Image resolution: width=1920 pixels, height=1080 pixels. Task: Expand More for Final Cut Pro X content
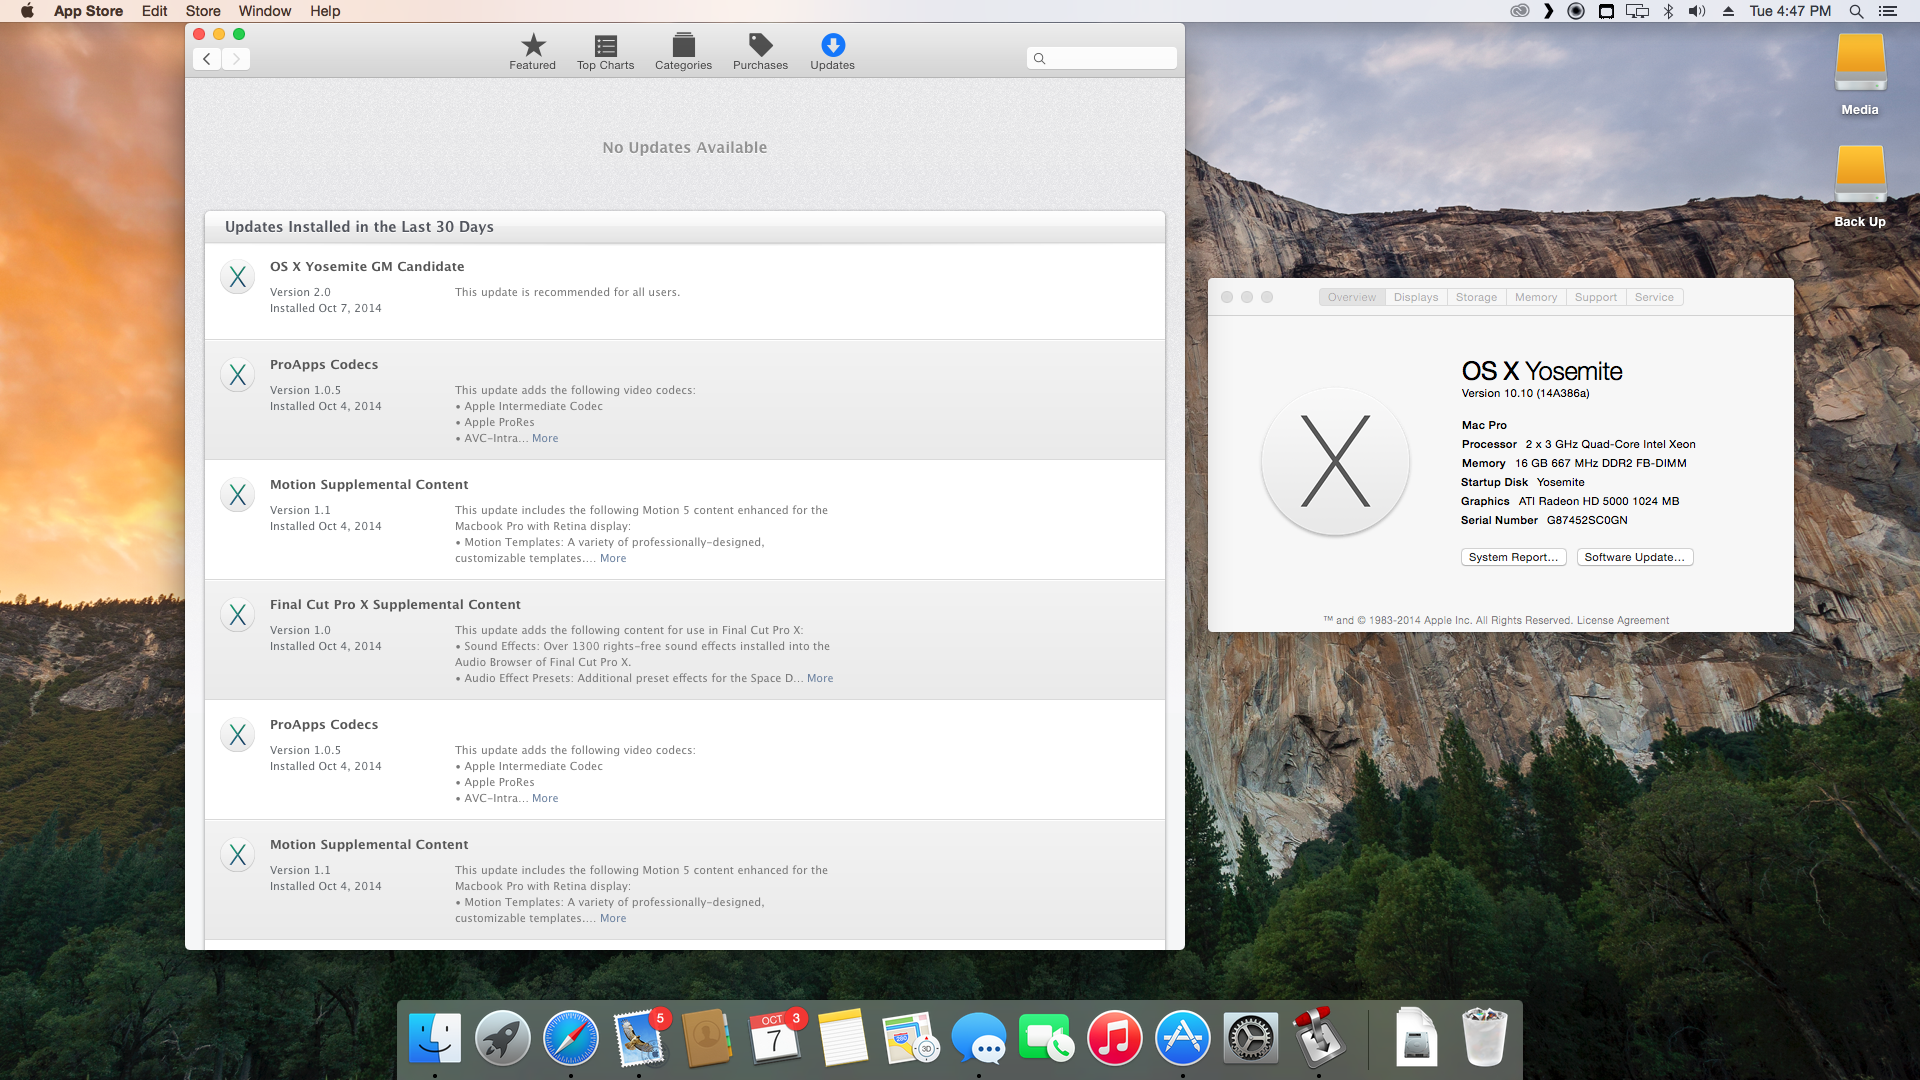[820, 678]
